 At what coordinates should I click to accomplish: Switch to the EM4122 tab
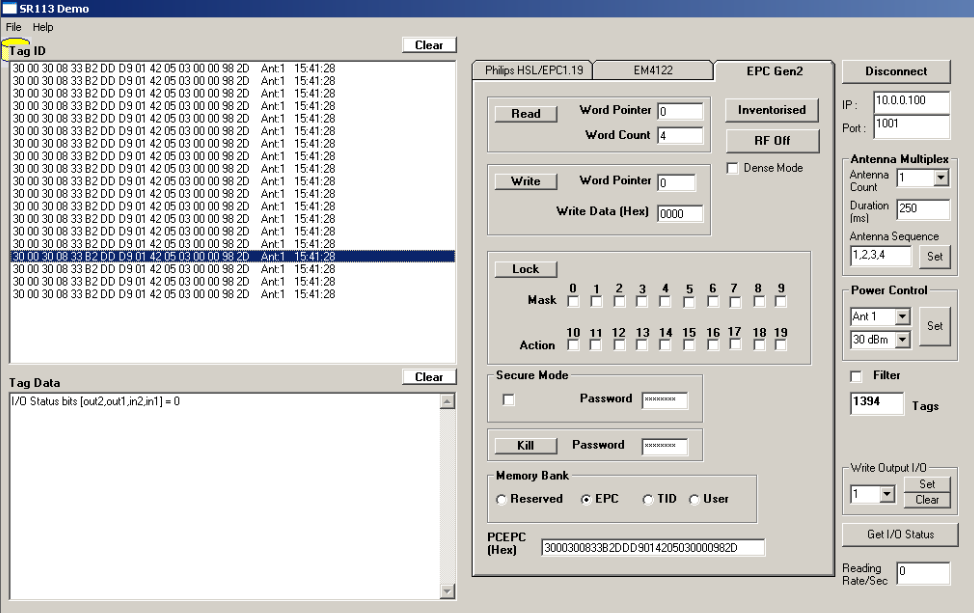coord(653,70)
